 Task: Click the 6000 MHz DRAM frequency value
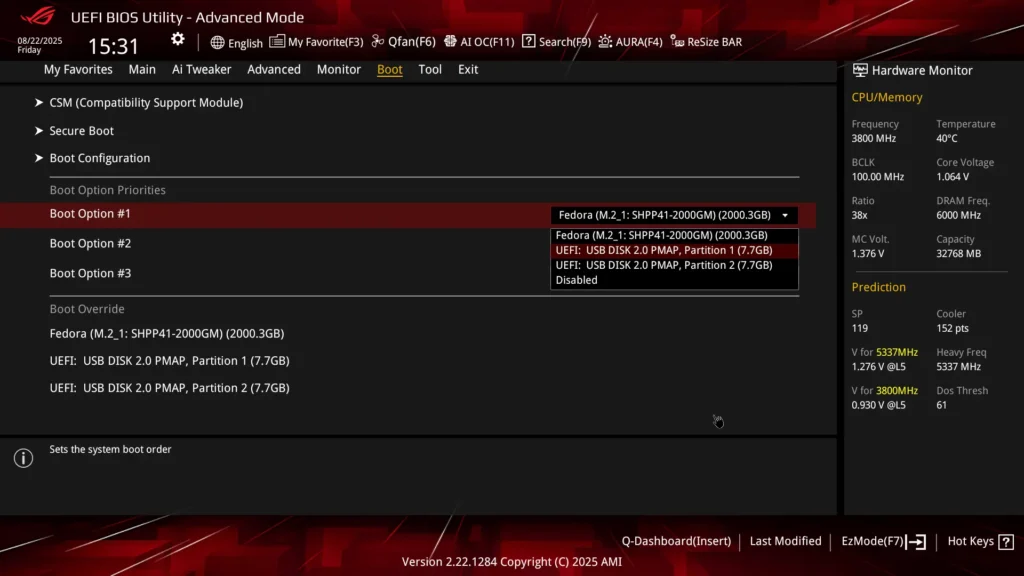959,216
